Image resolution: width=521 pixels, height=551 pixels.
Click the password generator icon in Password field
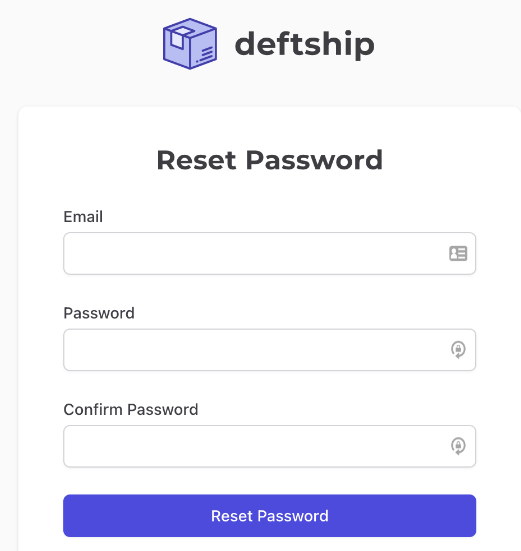pyautogui.click(x=458, y=350)
